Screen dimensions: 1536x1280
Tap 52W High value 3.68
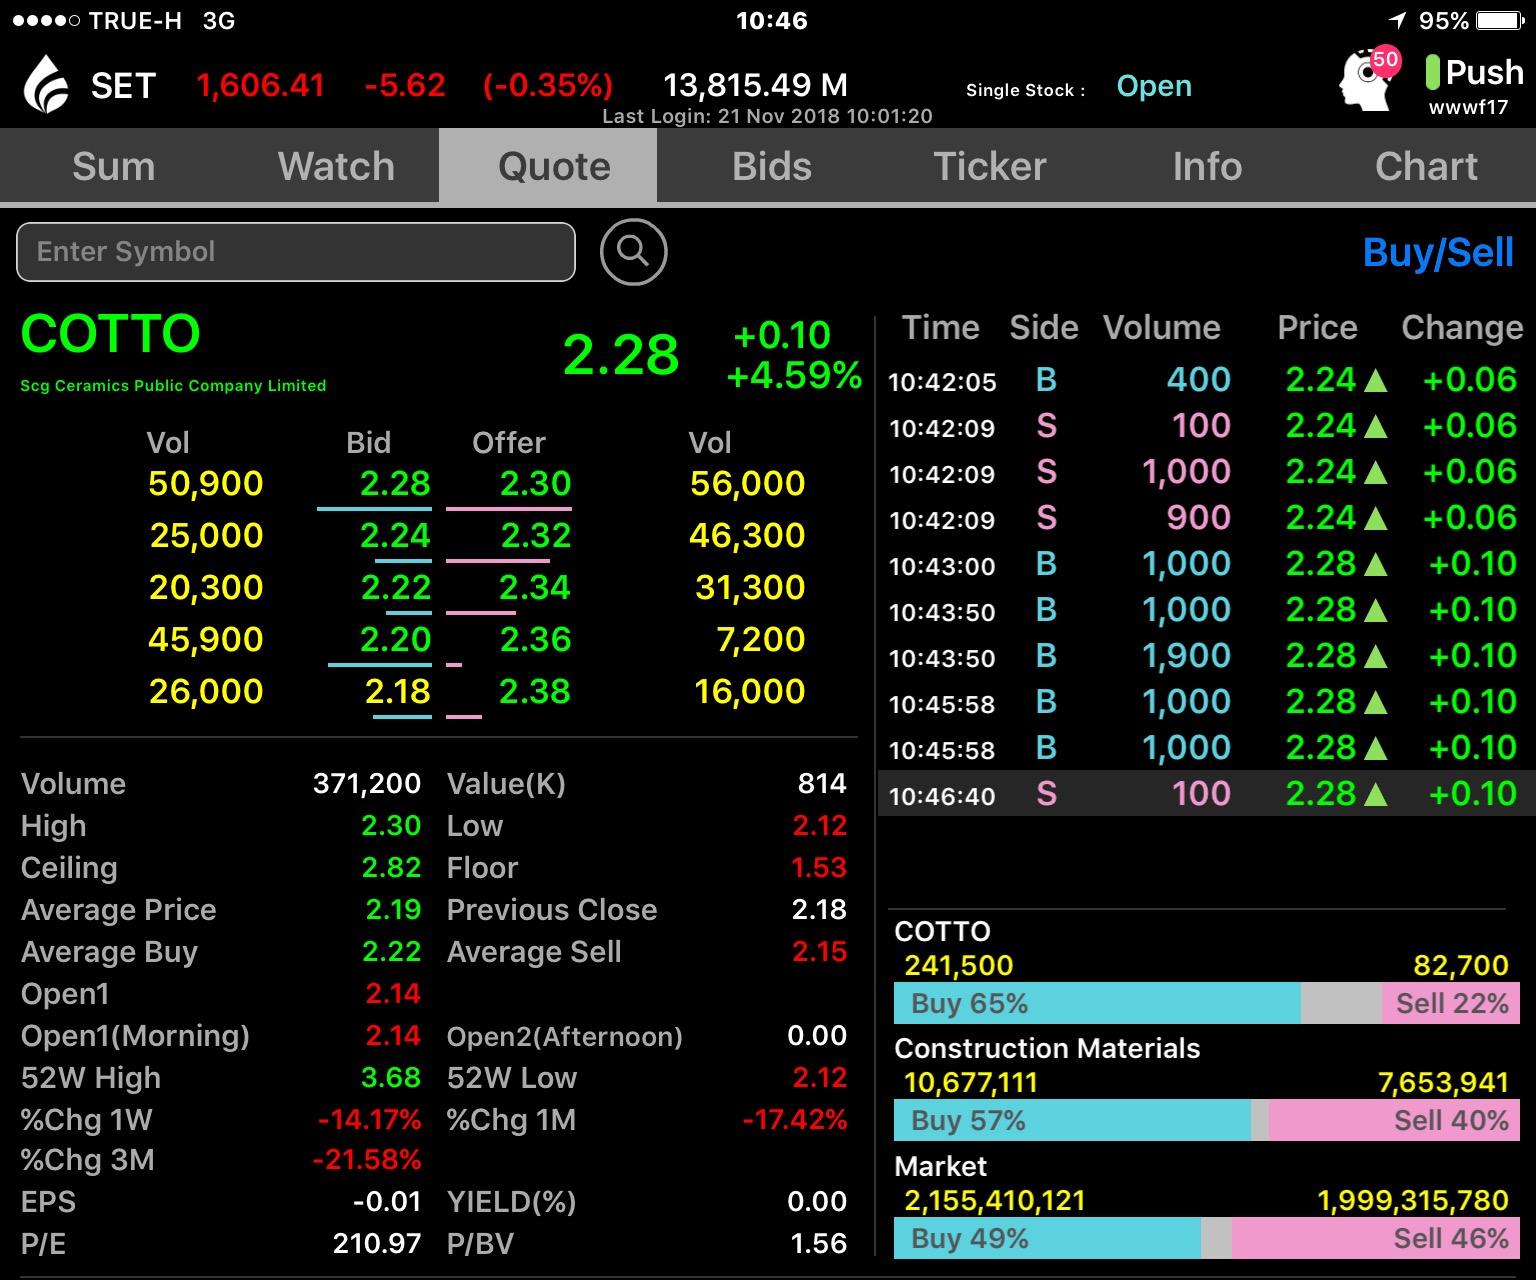(391, 1078)
